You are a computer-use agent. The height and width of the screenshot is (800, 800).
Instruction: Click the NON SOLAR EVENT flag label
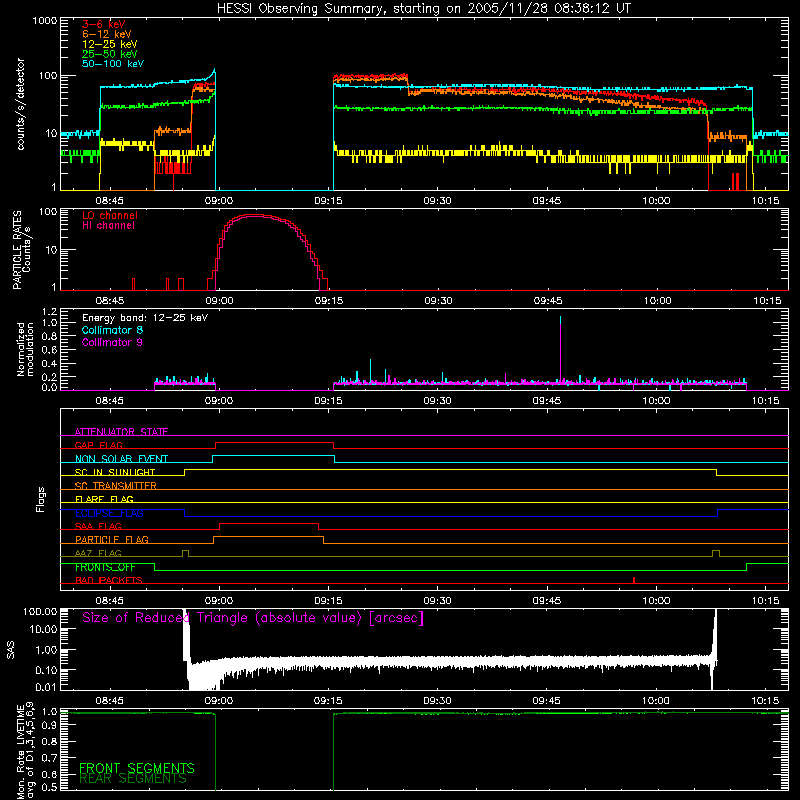click(121, 459)
